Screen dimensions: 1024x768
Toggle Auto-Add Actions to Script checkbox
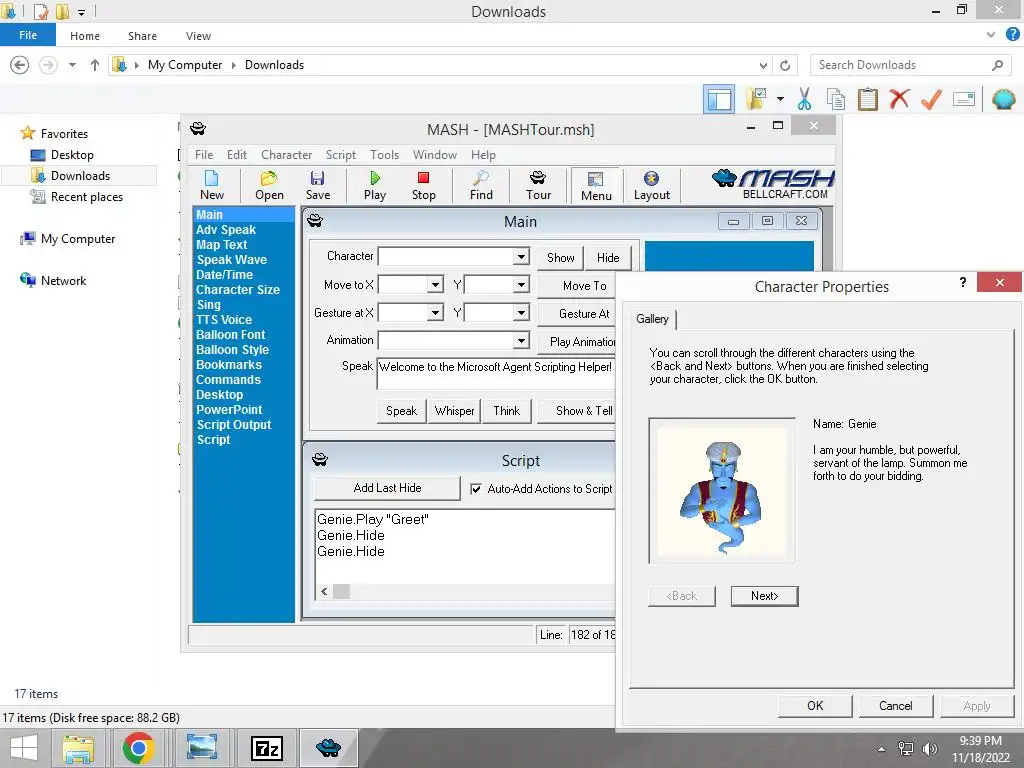[x=476, y=488]
